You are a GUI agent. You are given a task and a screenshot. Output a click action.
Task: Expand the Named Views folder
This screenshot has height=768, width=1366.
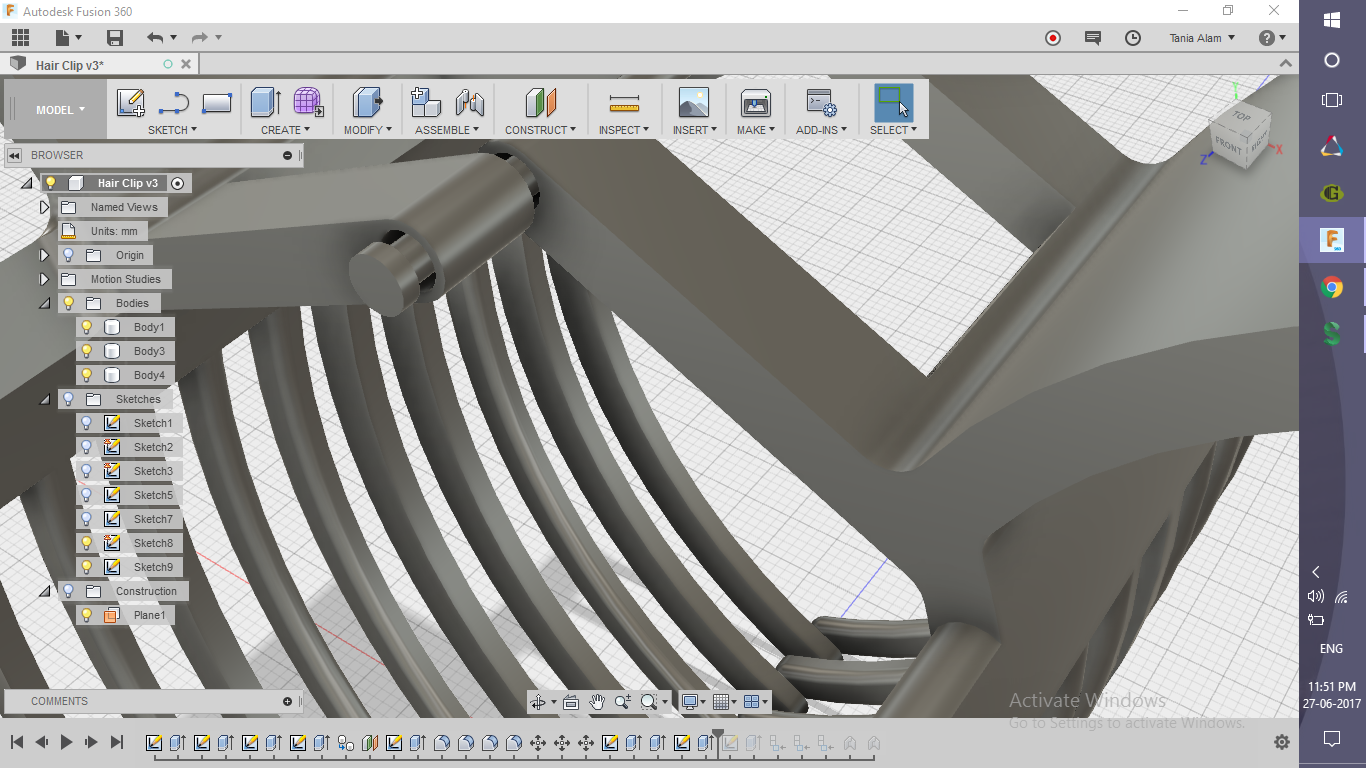point(44,207)
